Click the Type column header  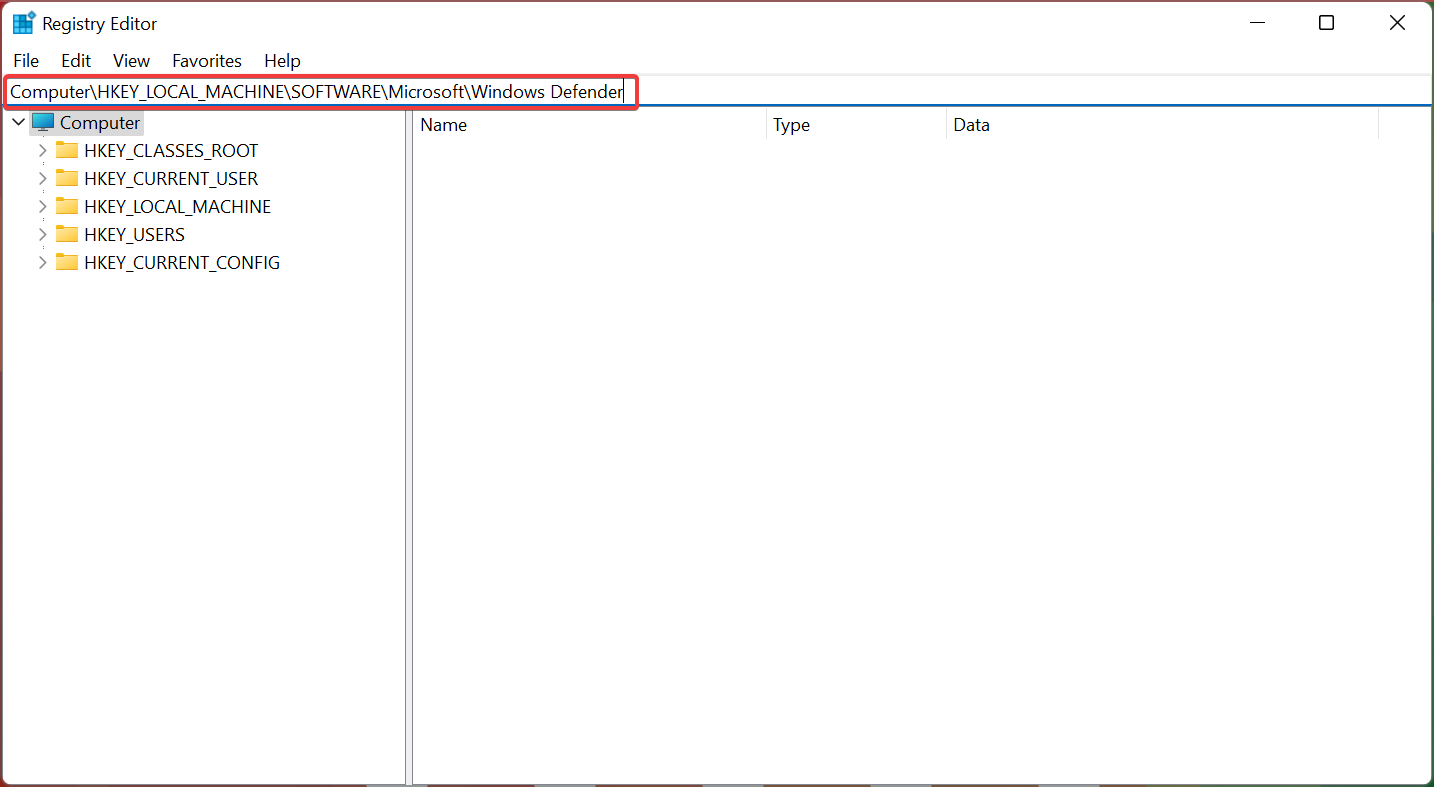[856, 125]
